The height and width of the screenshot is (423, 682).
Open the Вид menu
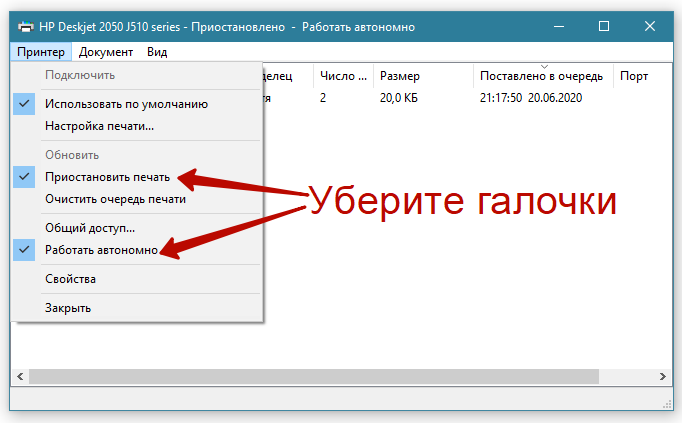click(x=157, y=52)
